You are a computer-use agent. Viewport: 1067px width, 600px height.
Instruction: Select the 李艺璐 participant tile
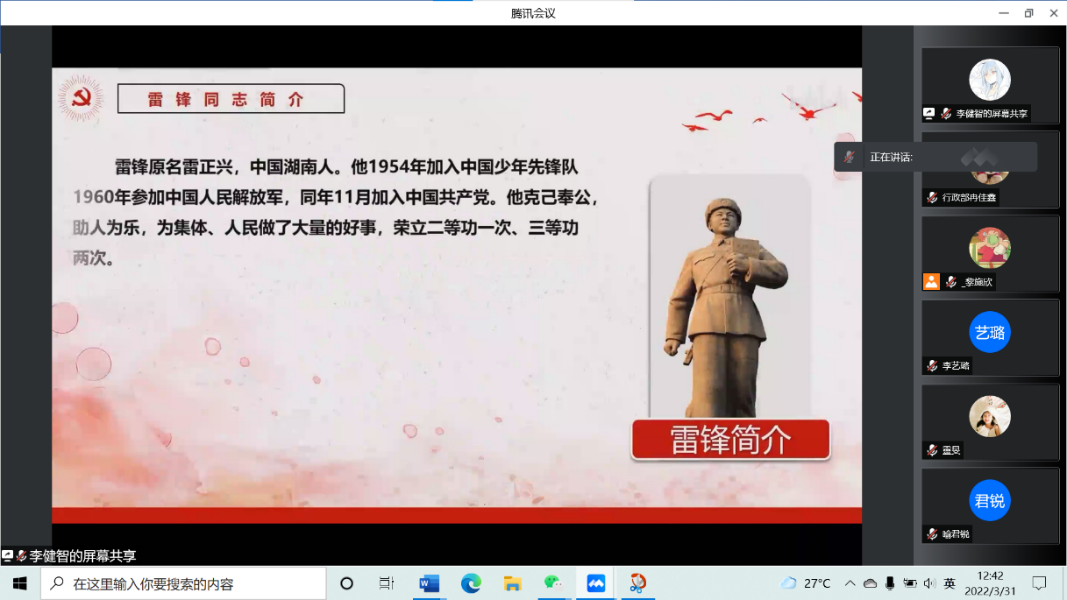click(x=989, y=337)
